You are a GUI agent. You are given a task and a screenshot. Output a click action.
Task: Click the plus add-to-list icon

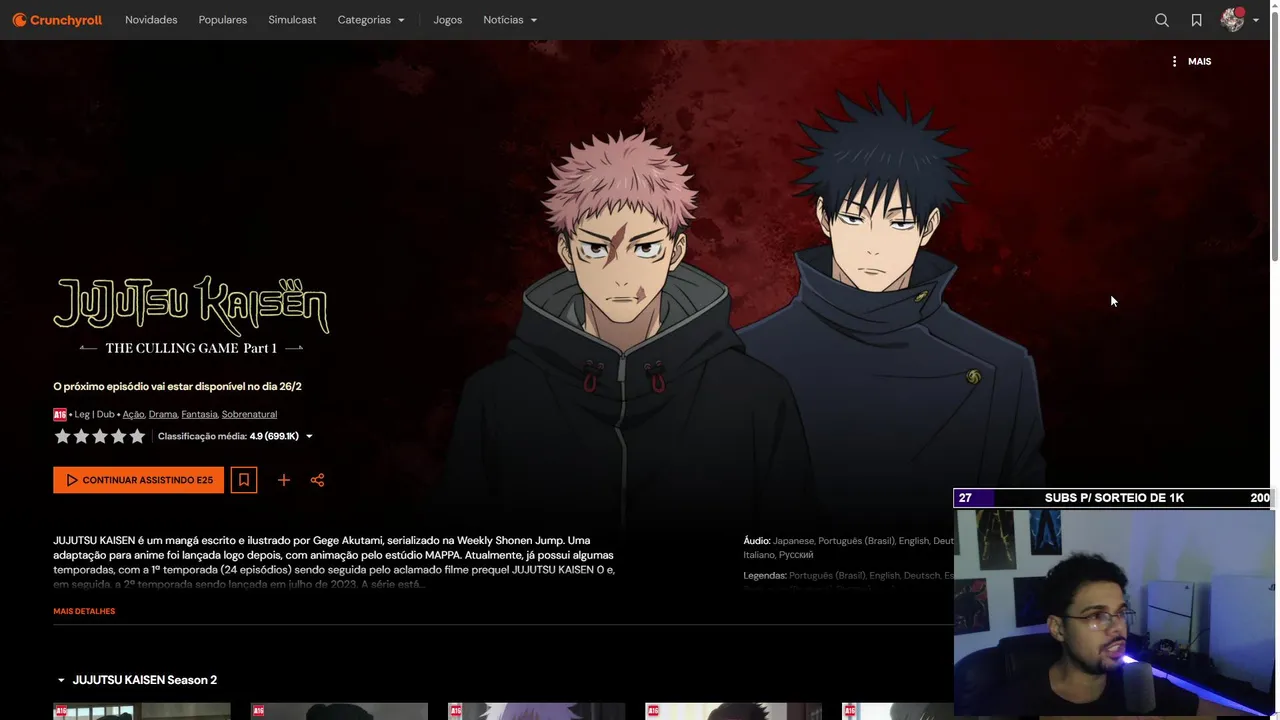(284, 480)
